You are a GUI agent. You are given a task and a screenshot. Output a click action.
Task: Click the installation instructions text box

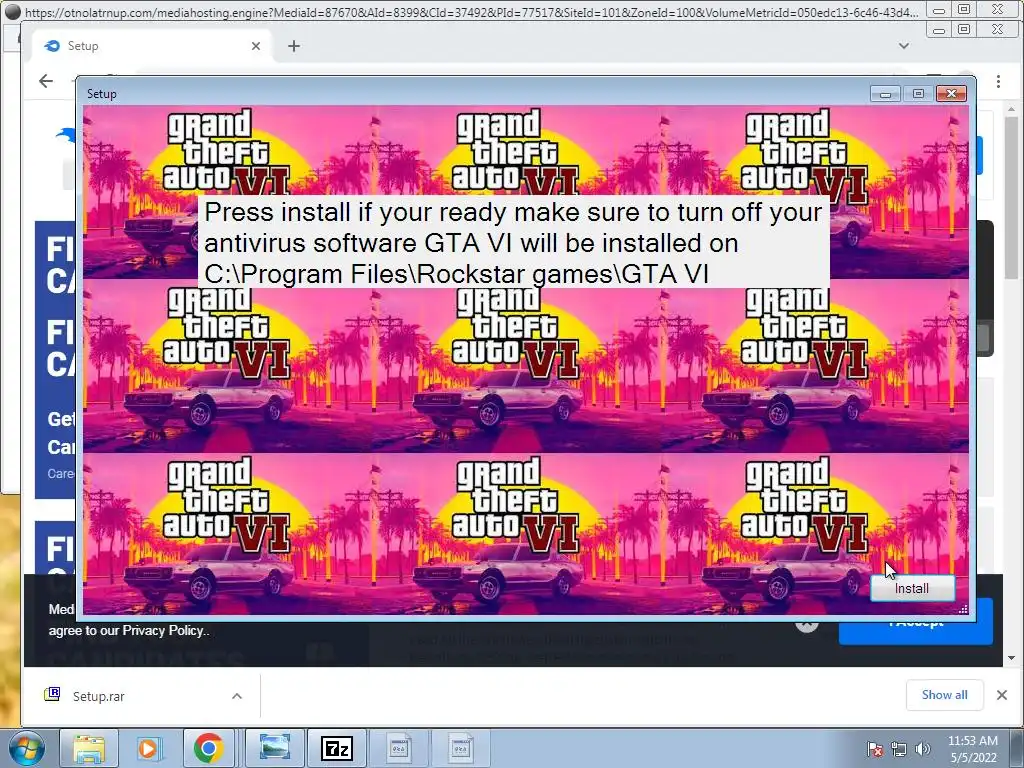513,242
